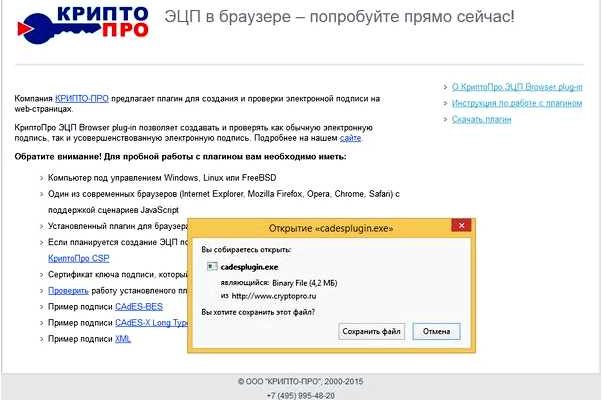Viewport: 602px width, 400px height.
Task: Open О КриптоПро ЭЦП Browser plug-in link
Action: click(x=517, y=87)
